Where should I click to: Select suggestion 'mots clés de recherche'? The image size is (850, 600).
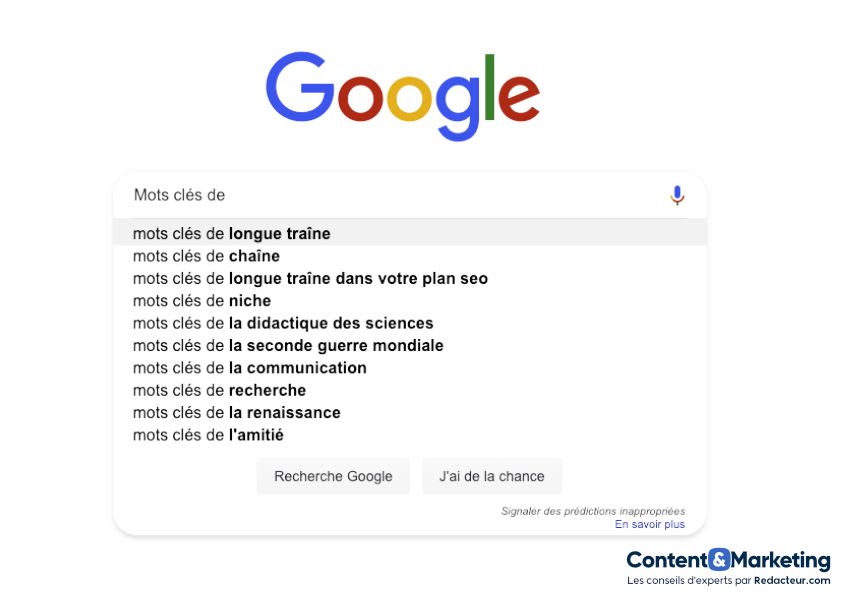219,390
